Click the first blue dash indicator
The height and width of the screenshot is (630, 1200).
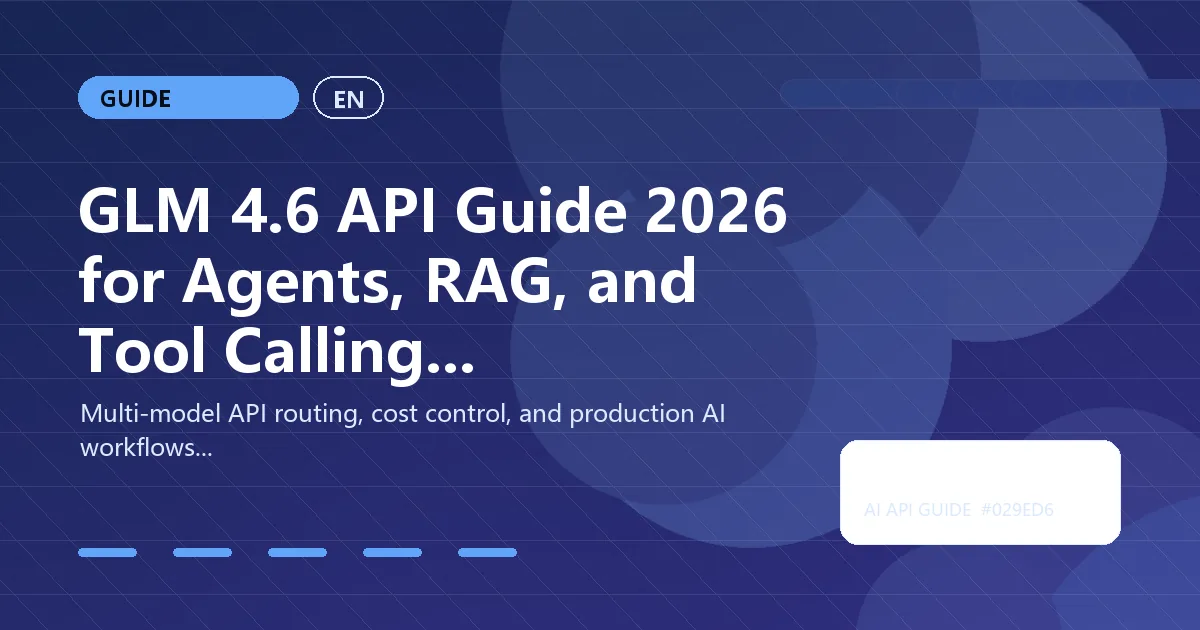pyautogui.click(x=109, y=551)
